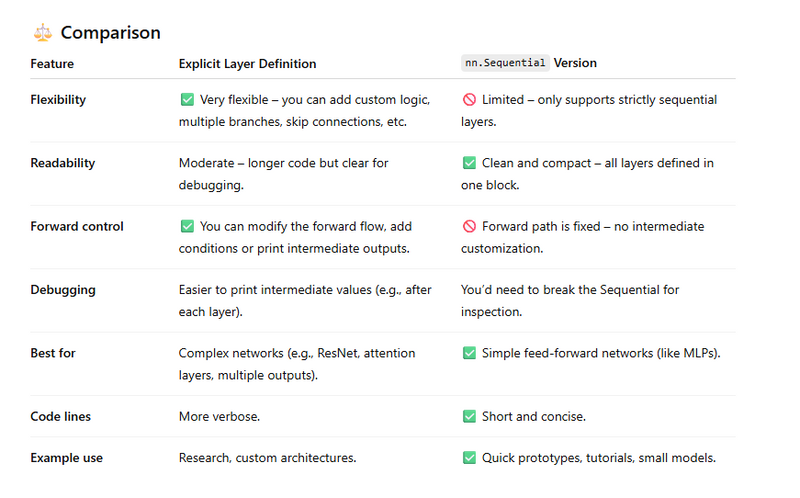Click the prohibited icon before "Forward path is fixed"

coord(469,227)
